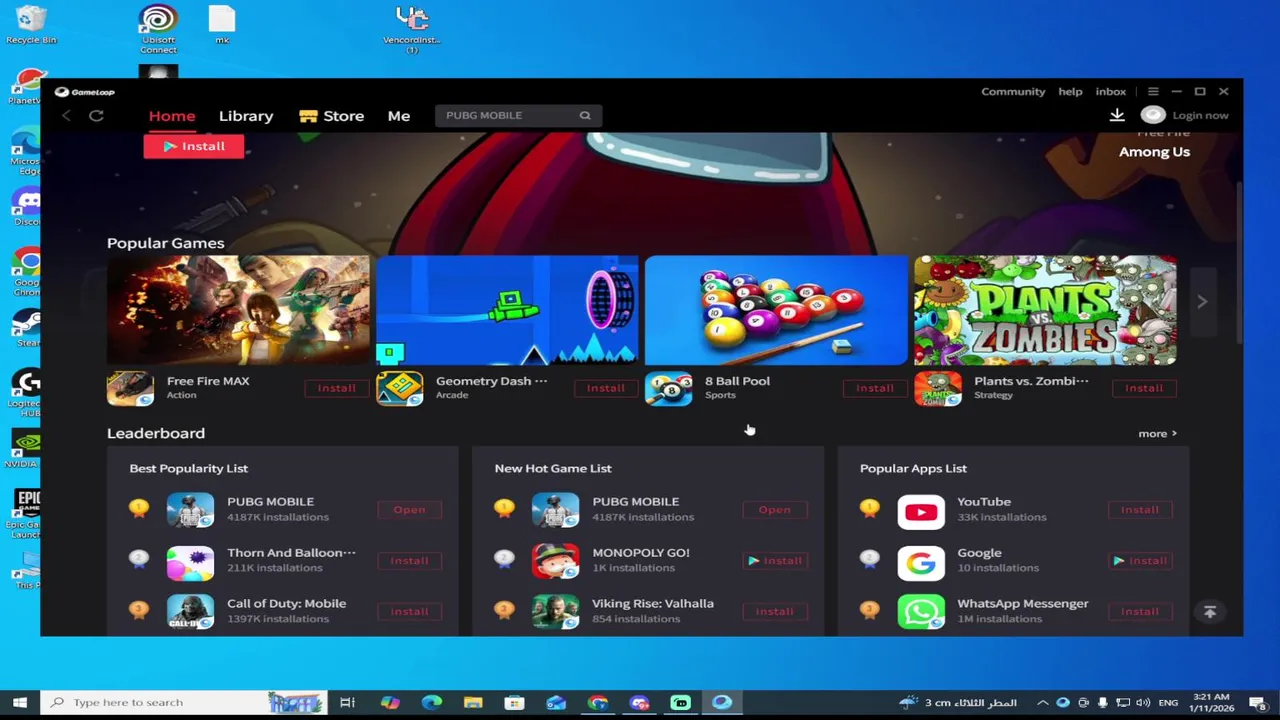Click the Among Us banner title
Image resolution: width=1280 pixels, height=720 pixels.
pyautogui.click(x=1154, y=152)
